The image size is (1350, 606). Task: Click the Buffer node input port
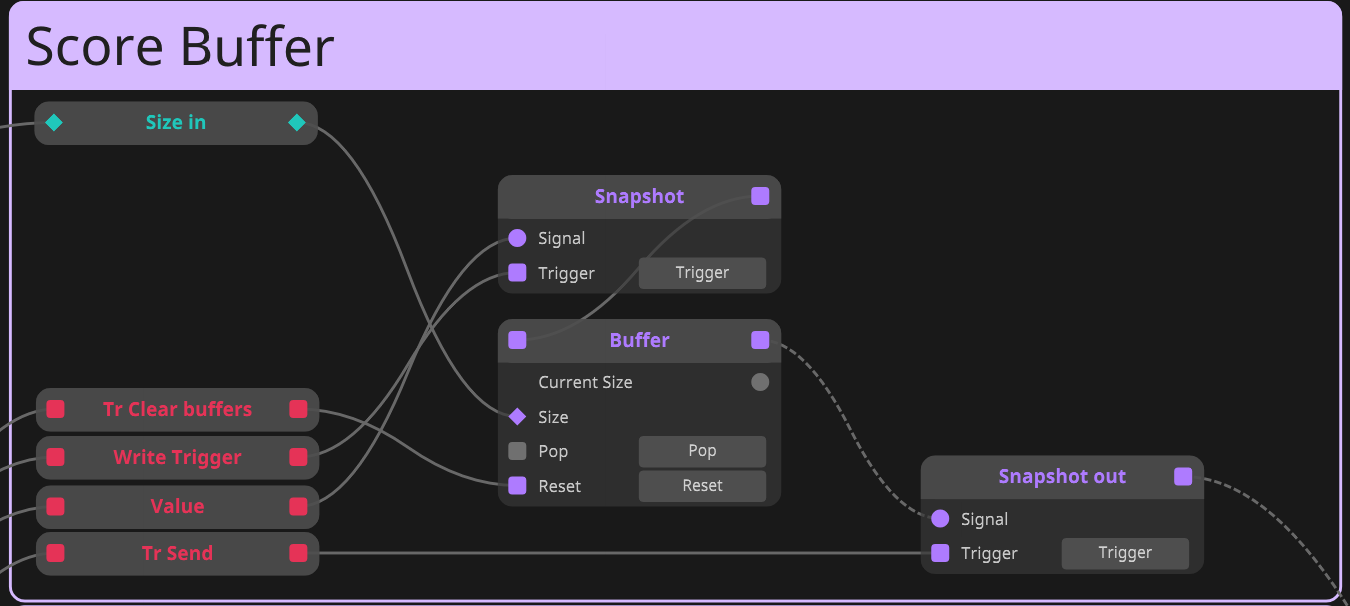pyautogui.click(x=517, y=340)
